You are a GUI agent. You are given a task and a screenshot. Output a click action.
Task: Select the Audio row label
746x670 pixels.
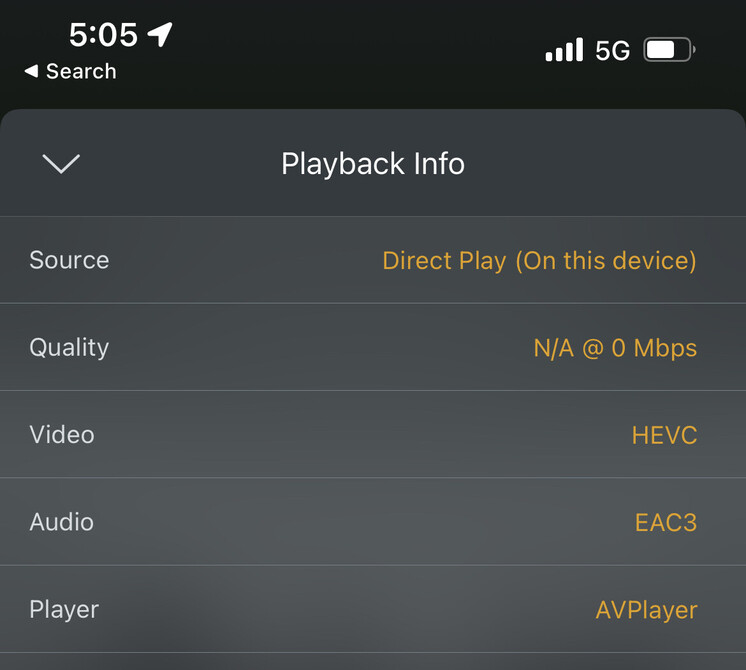61,522
